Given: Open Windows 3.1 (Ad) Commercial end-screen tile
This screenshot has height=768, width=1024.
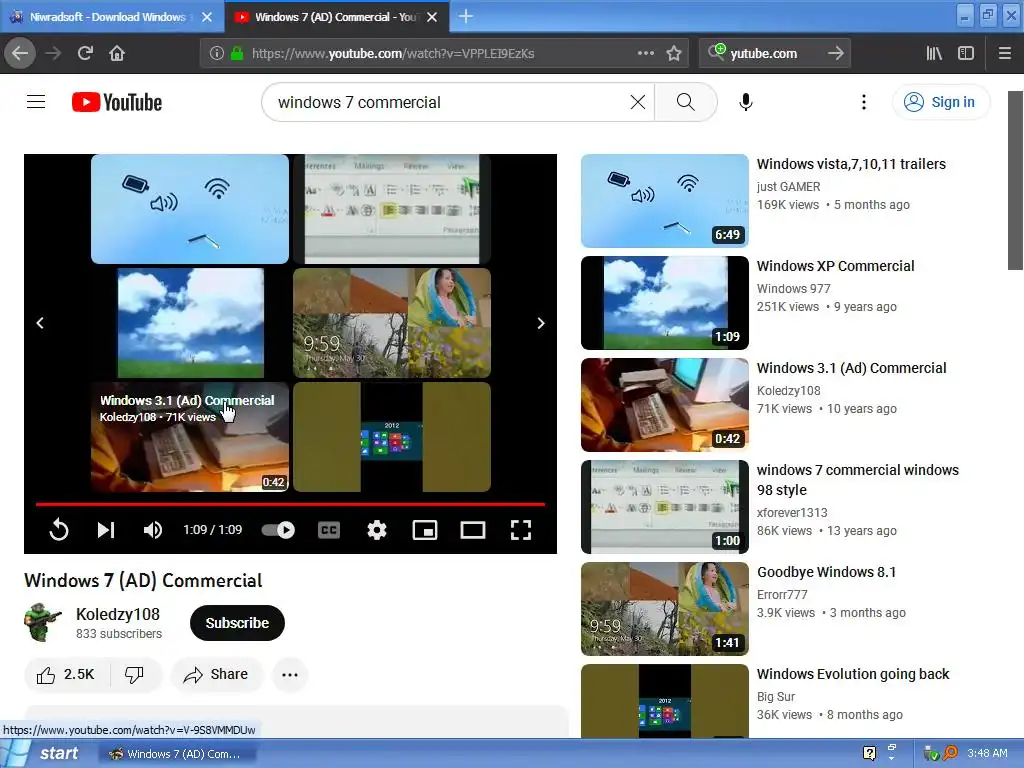Looking at the screenshot, I should [190, 437].
